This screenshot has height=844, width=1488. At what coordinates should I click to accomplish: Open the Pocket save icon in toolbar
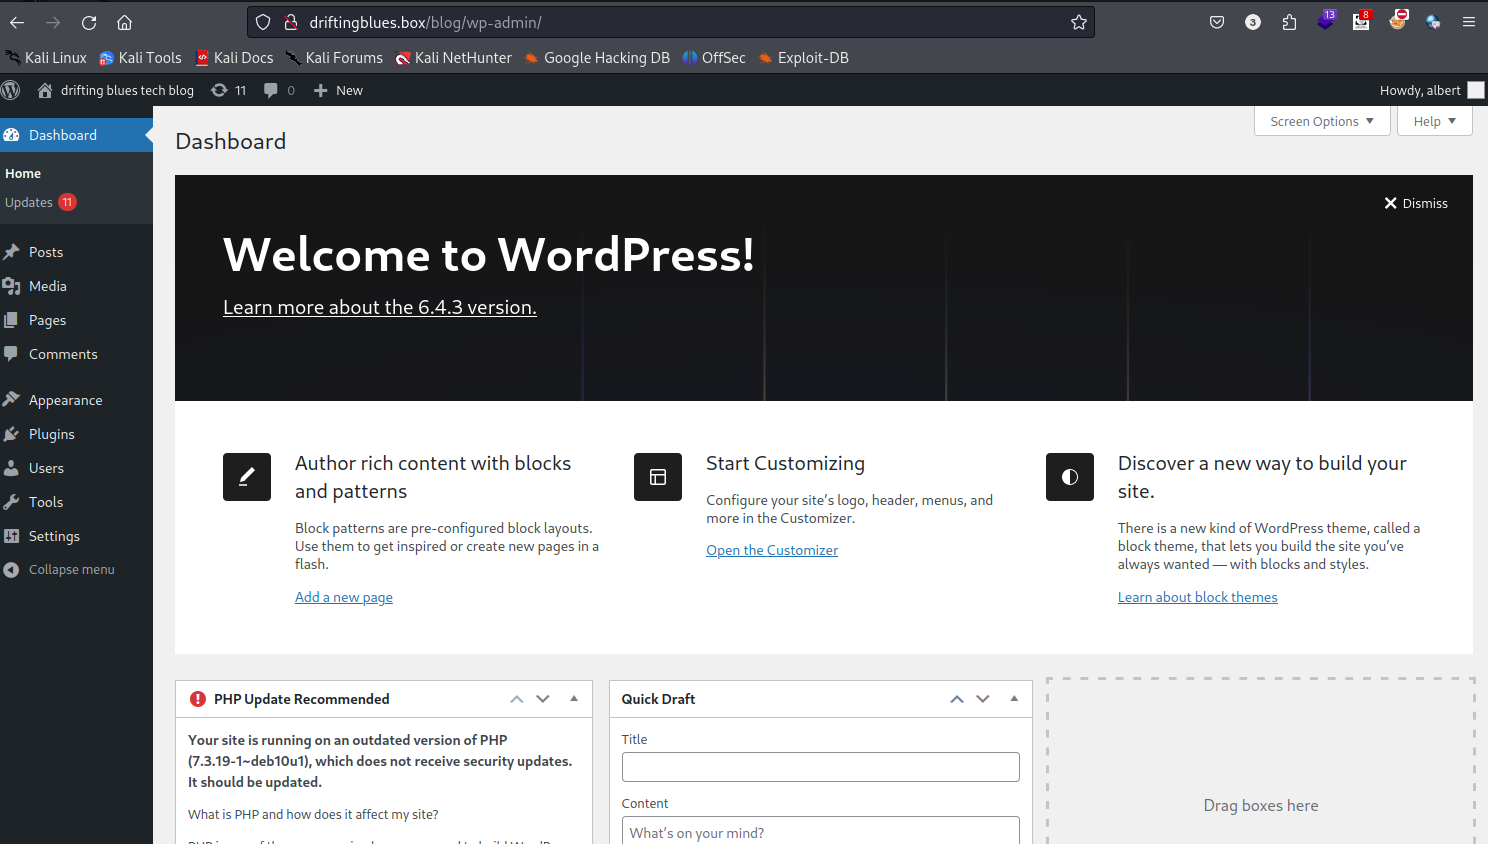pos(1217,22)
